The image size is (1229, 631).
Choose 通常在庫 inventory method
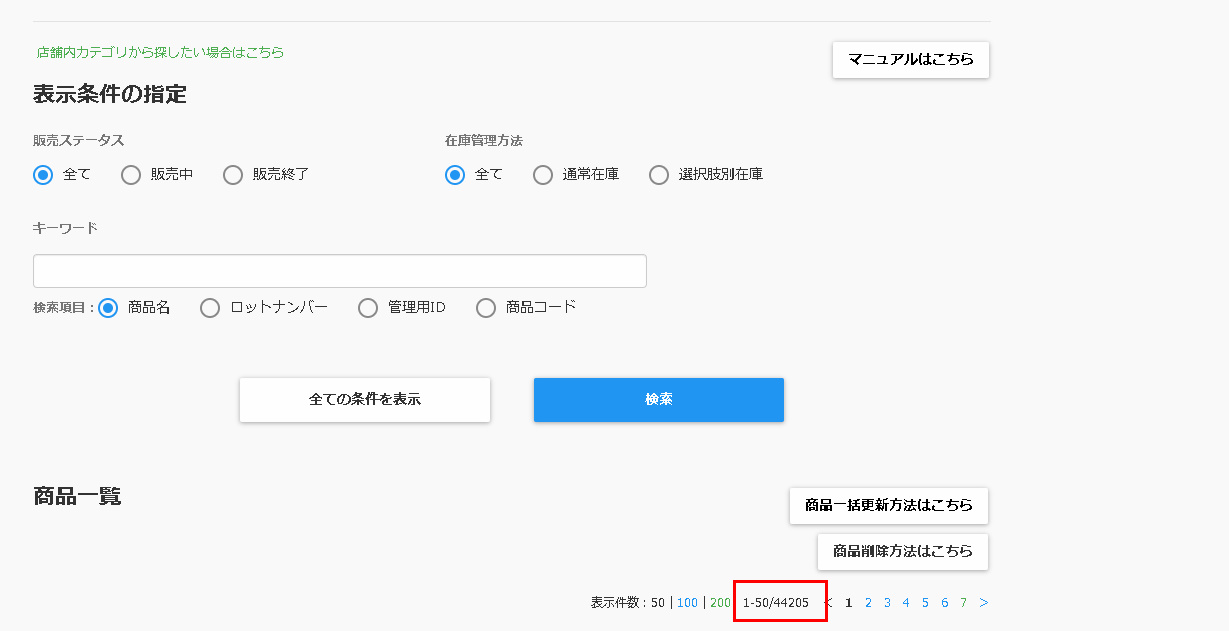click(x=543, y=175)
